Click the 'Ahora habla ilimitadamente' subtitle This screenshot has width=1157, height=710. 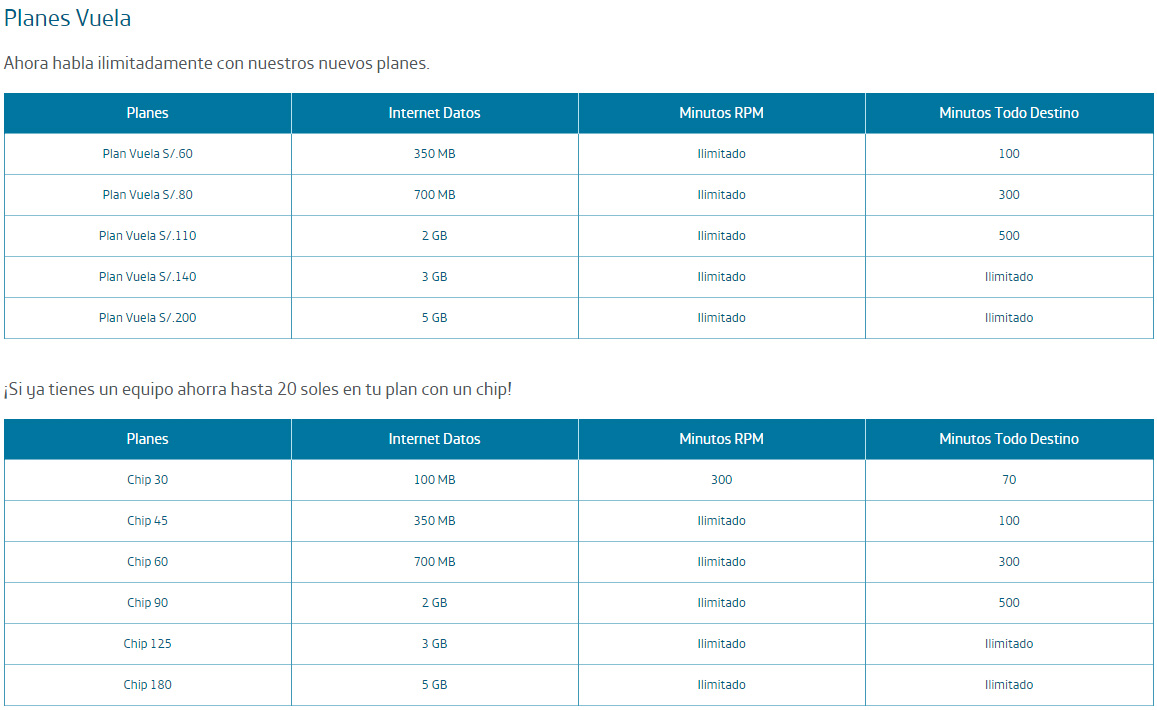pyautogui.click(x=216, y=63)
